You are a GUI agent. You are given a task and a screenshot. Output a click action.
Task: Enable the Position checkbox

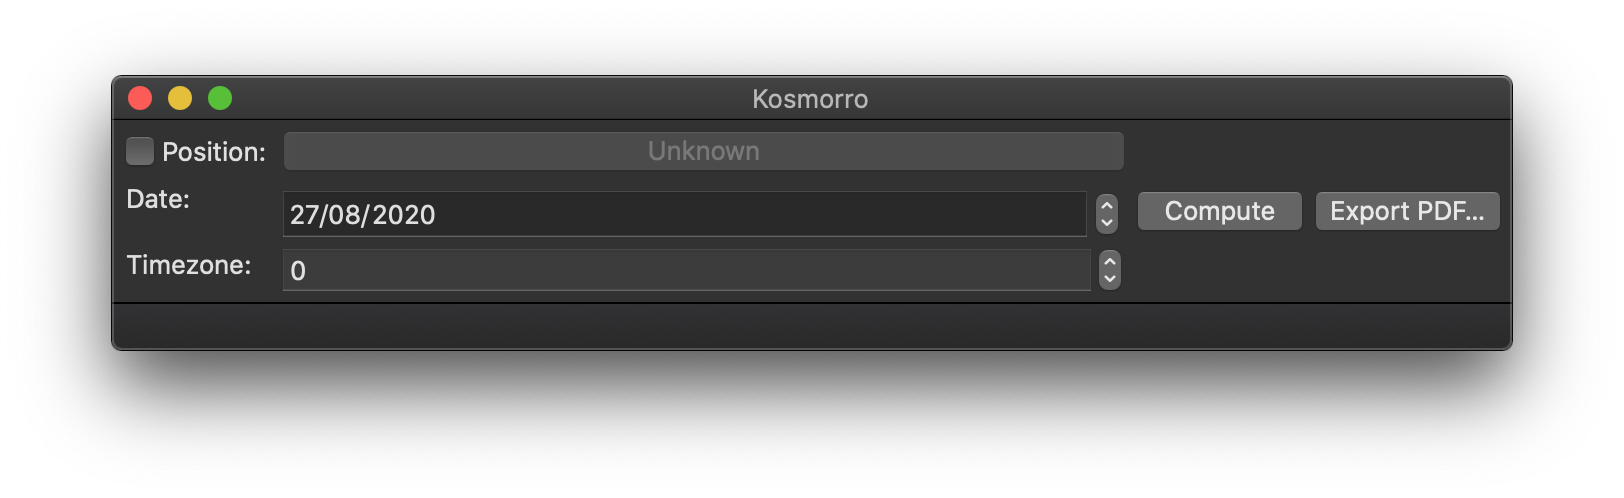click(140, 151)
